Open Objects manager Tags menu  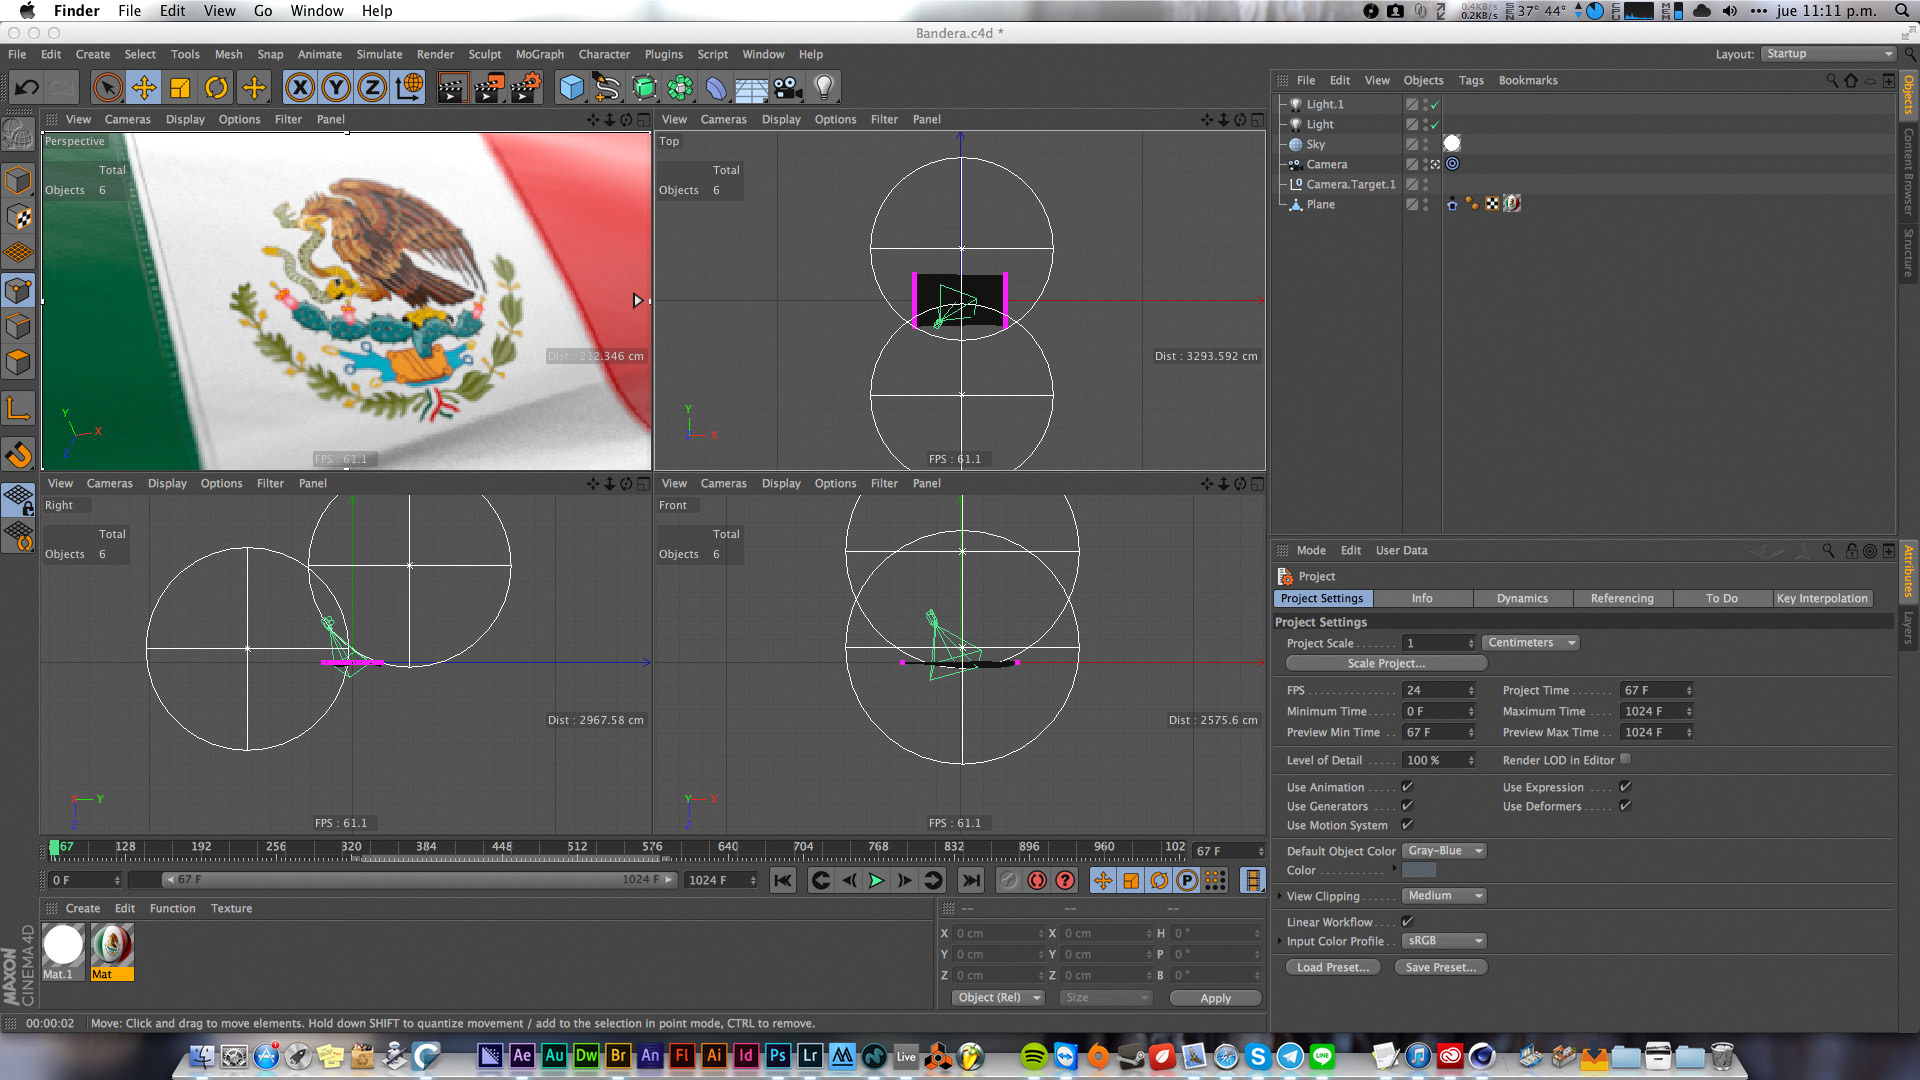coord(1470,81)
